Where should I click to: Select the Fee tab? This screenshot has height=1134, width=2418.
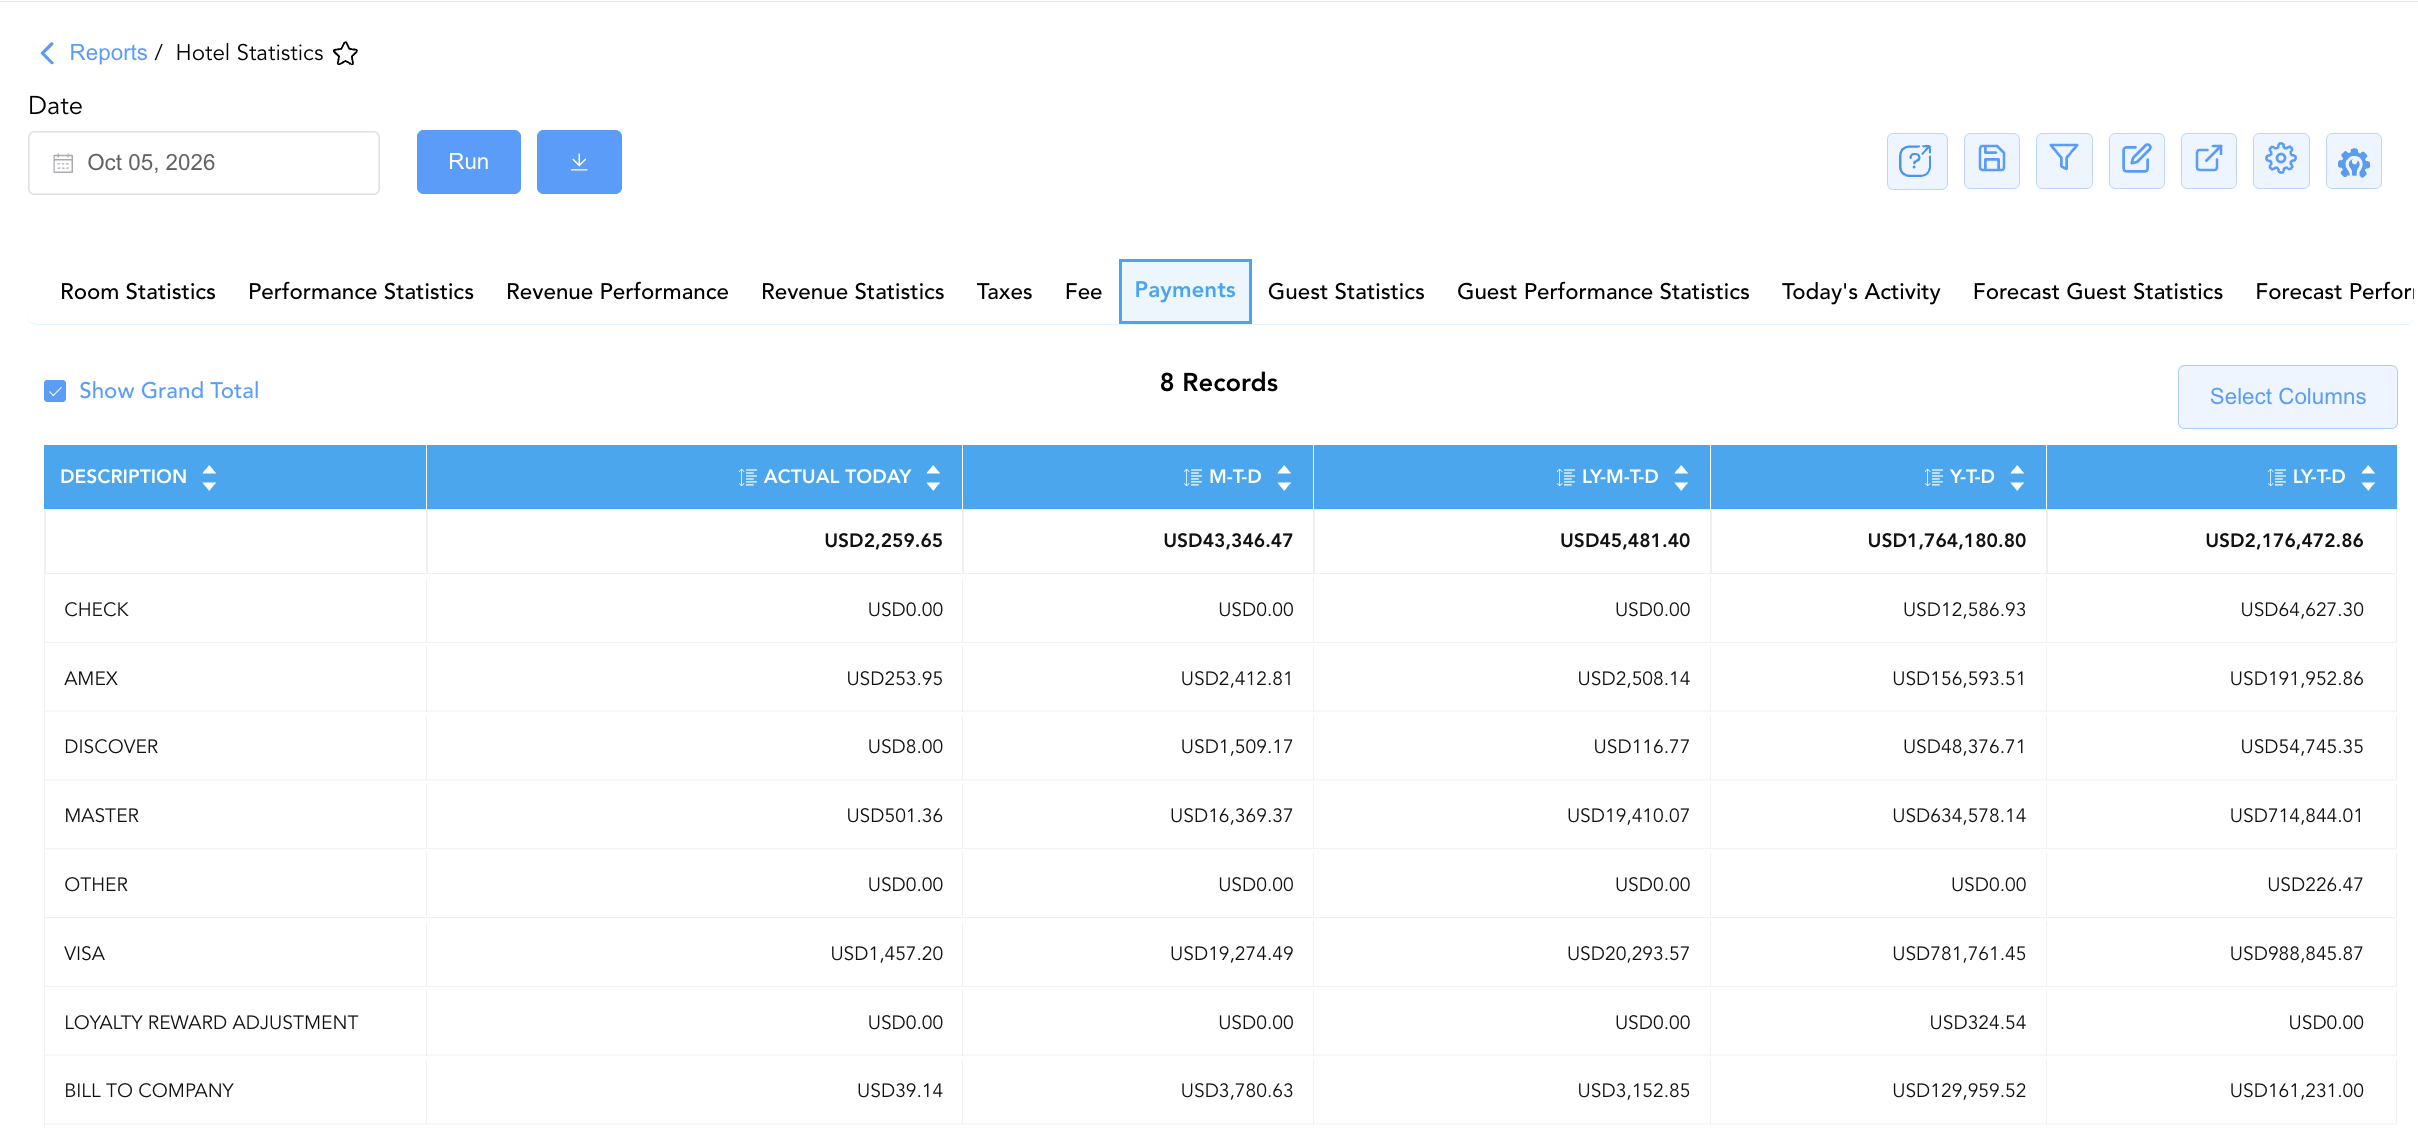[1083, 291]
